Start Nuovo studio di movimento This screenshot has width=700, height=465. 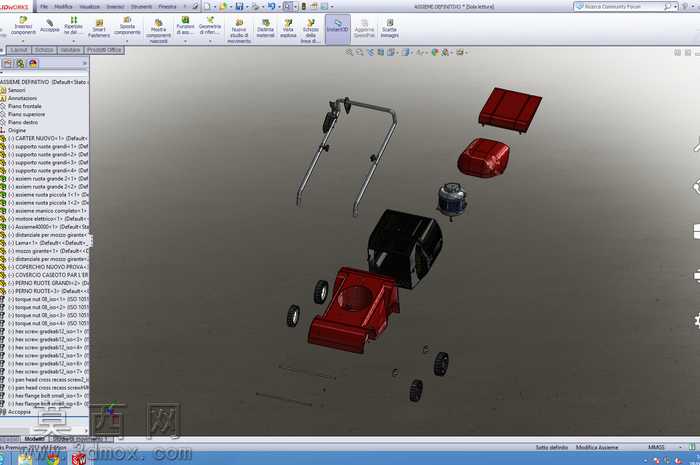(x=239, y=31)
